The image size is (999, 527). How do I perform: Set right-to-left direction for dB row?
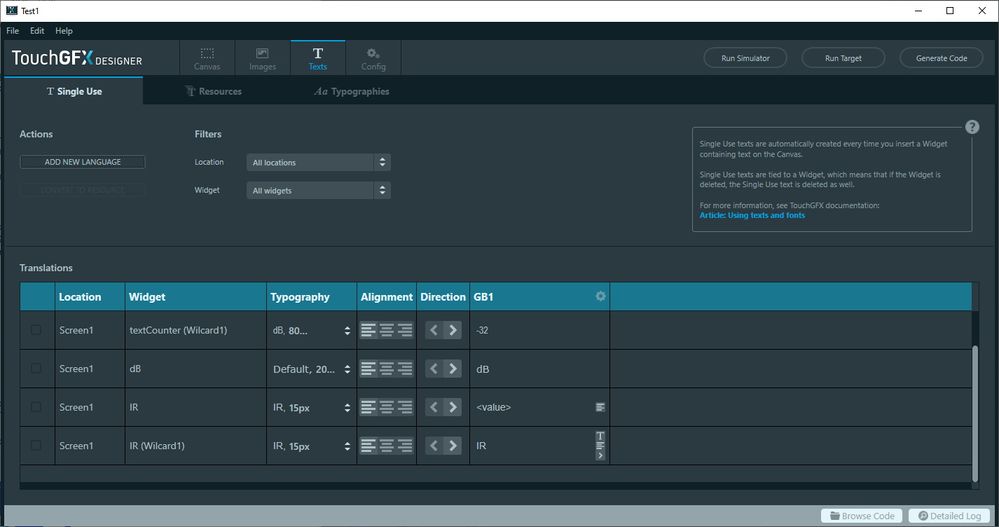click(x=434, y=369)
